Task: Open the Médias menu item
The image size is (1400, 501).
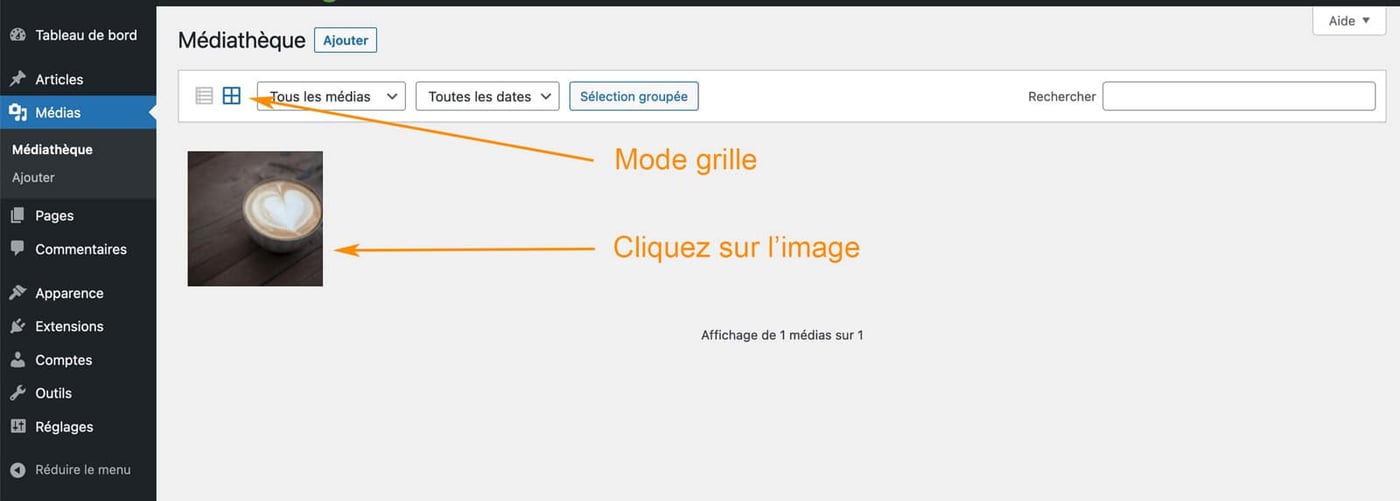Action: pyautogui.click(x=78, y=112)
